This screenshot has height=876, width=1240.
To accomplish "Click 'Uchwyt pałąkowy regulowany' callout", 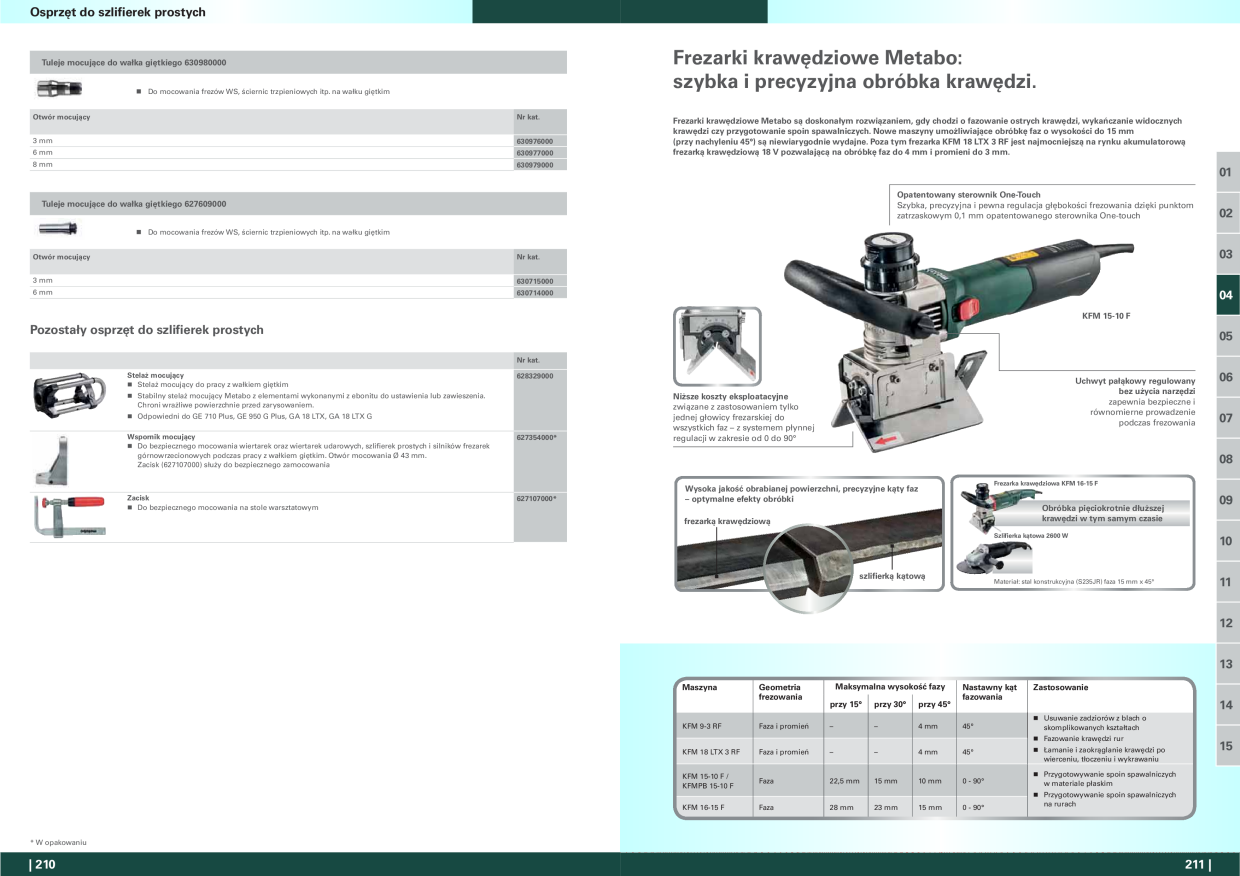I will pos(1135,381).
